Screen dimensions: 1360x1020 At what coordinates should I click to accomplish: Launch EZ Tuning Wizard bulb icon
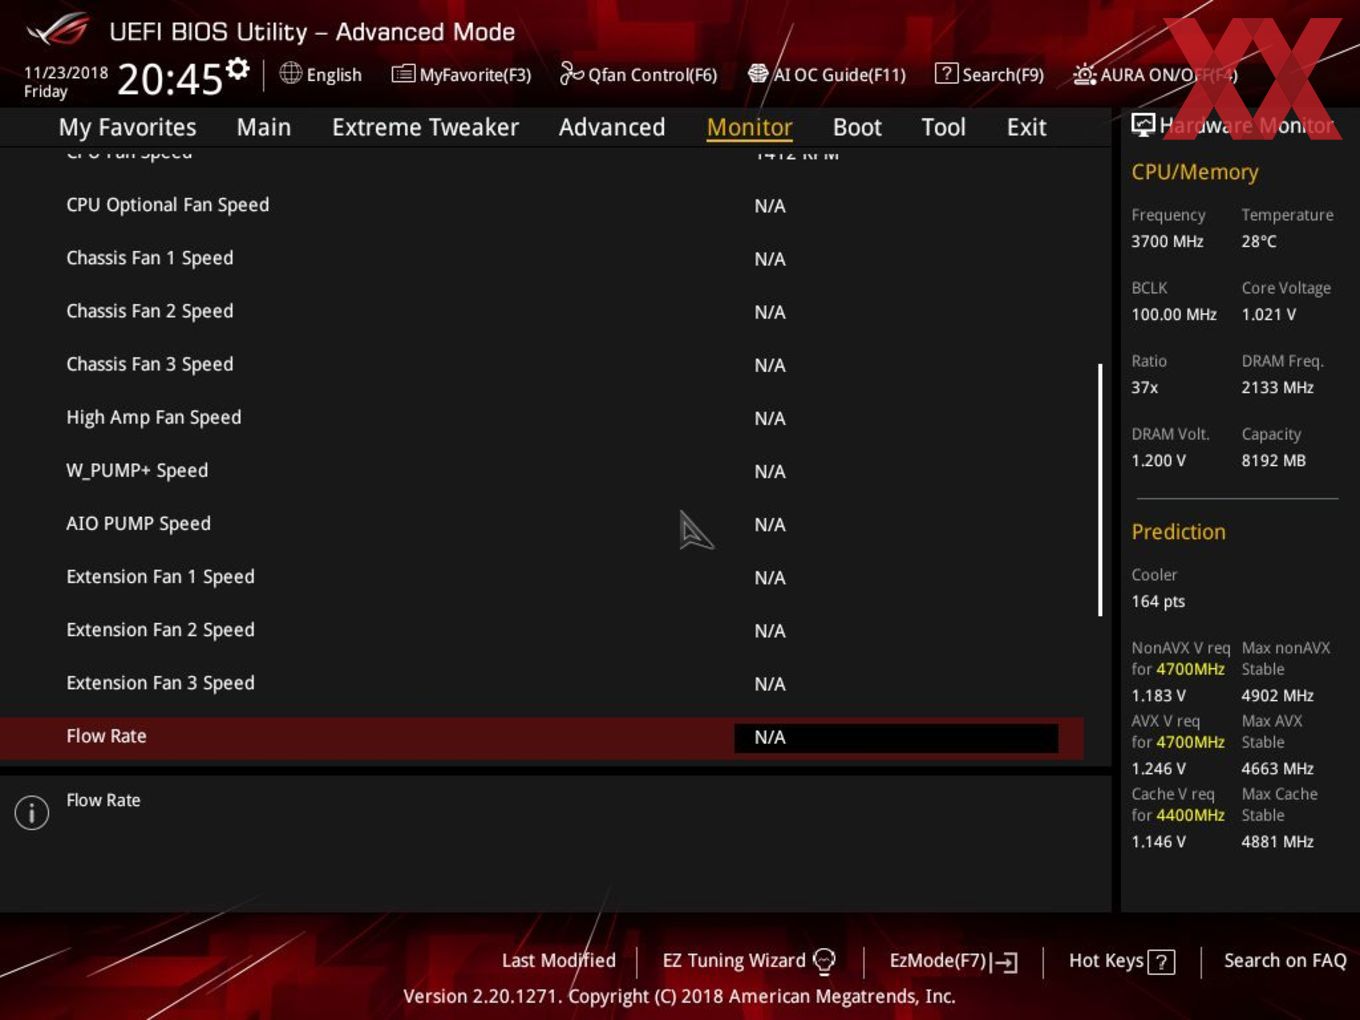click(x=824, y=961)
